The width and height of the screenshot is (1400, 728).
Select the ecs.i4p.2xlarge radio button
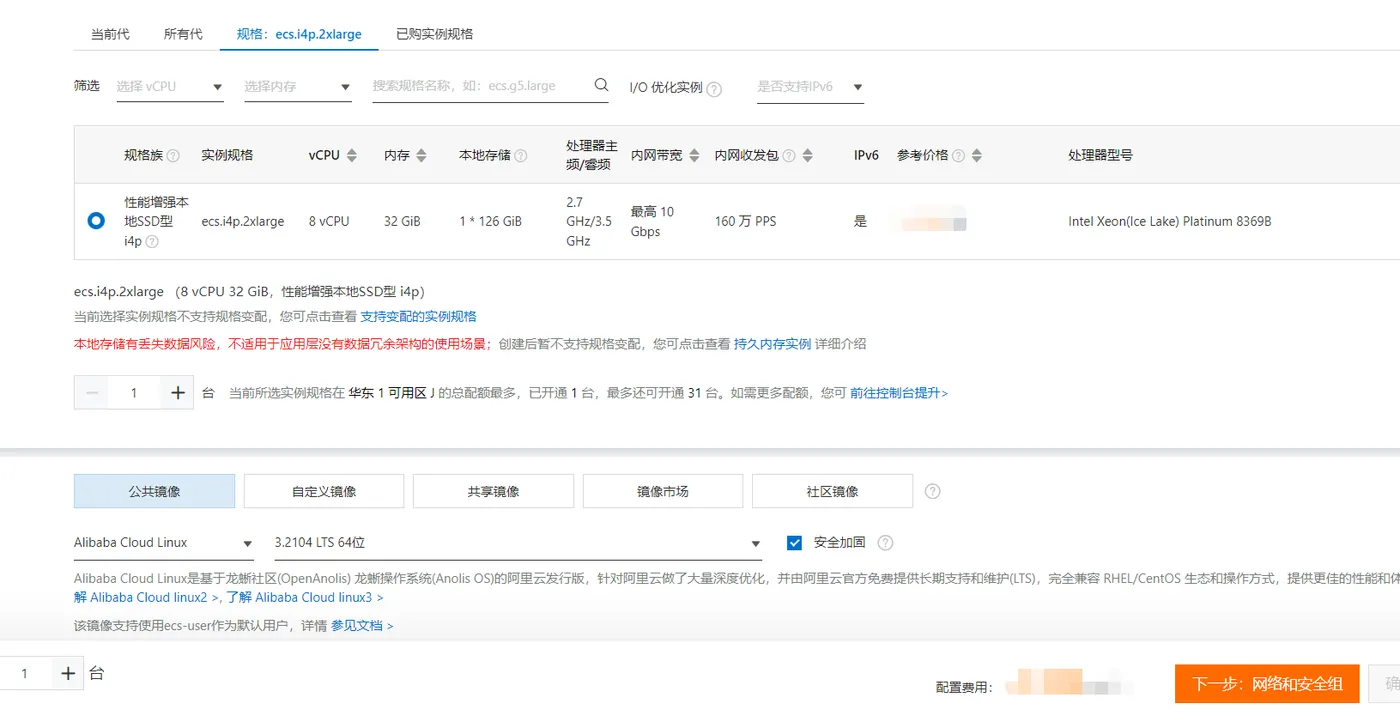(x=96, y=221)
